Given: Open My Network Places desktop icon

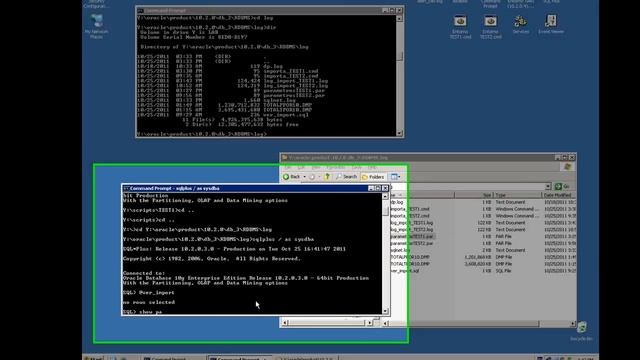Looking at the screenshot, I should pyautogui.click(x=97, y=26).
